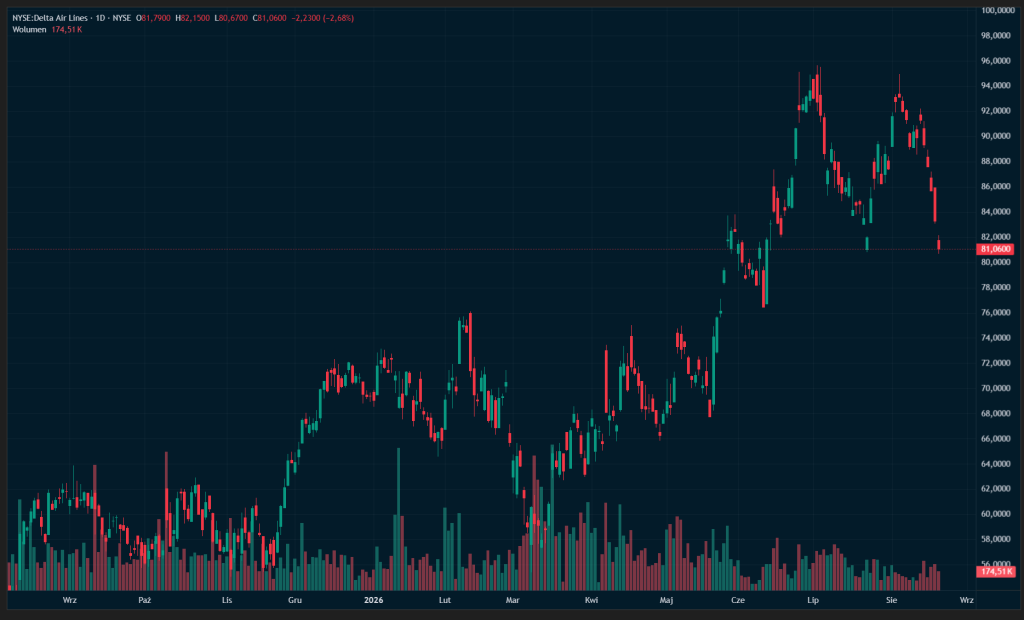Viewport: 1024px width, 620px height.
Task: Select the open value O81,7900
Action: tap(153, 18)
